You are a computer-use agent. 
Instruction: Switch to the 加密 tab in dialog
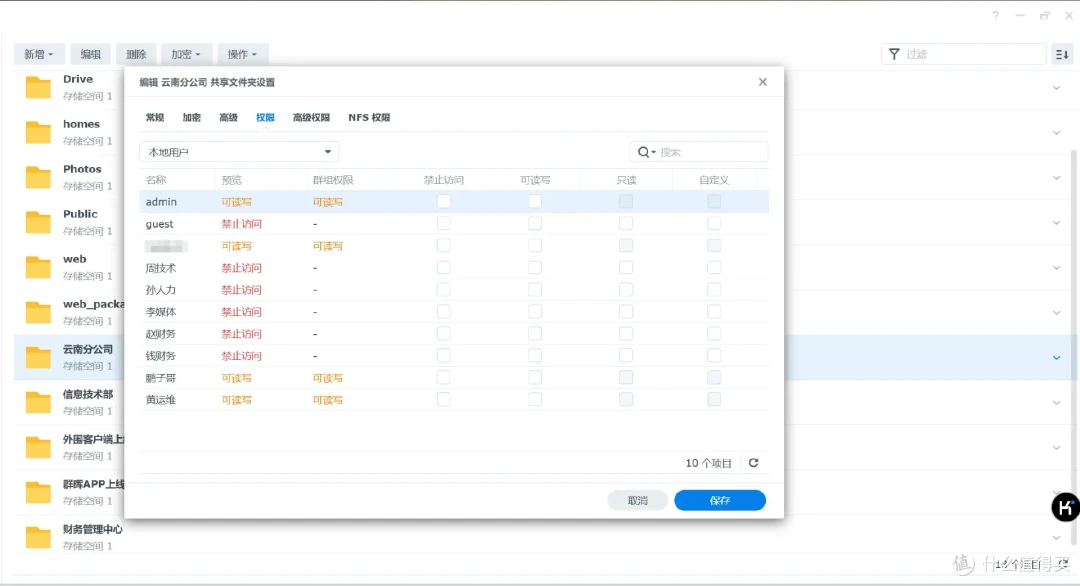coord(191,118)
